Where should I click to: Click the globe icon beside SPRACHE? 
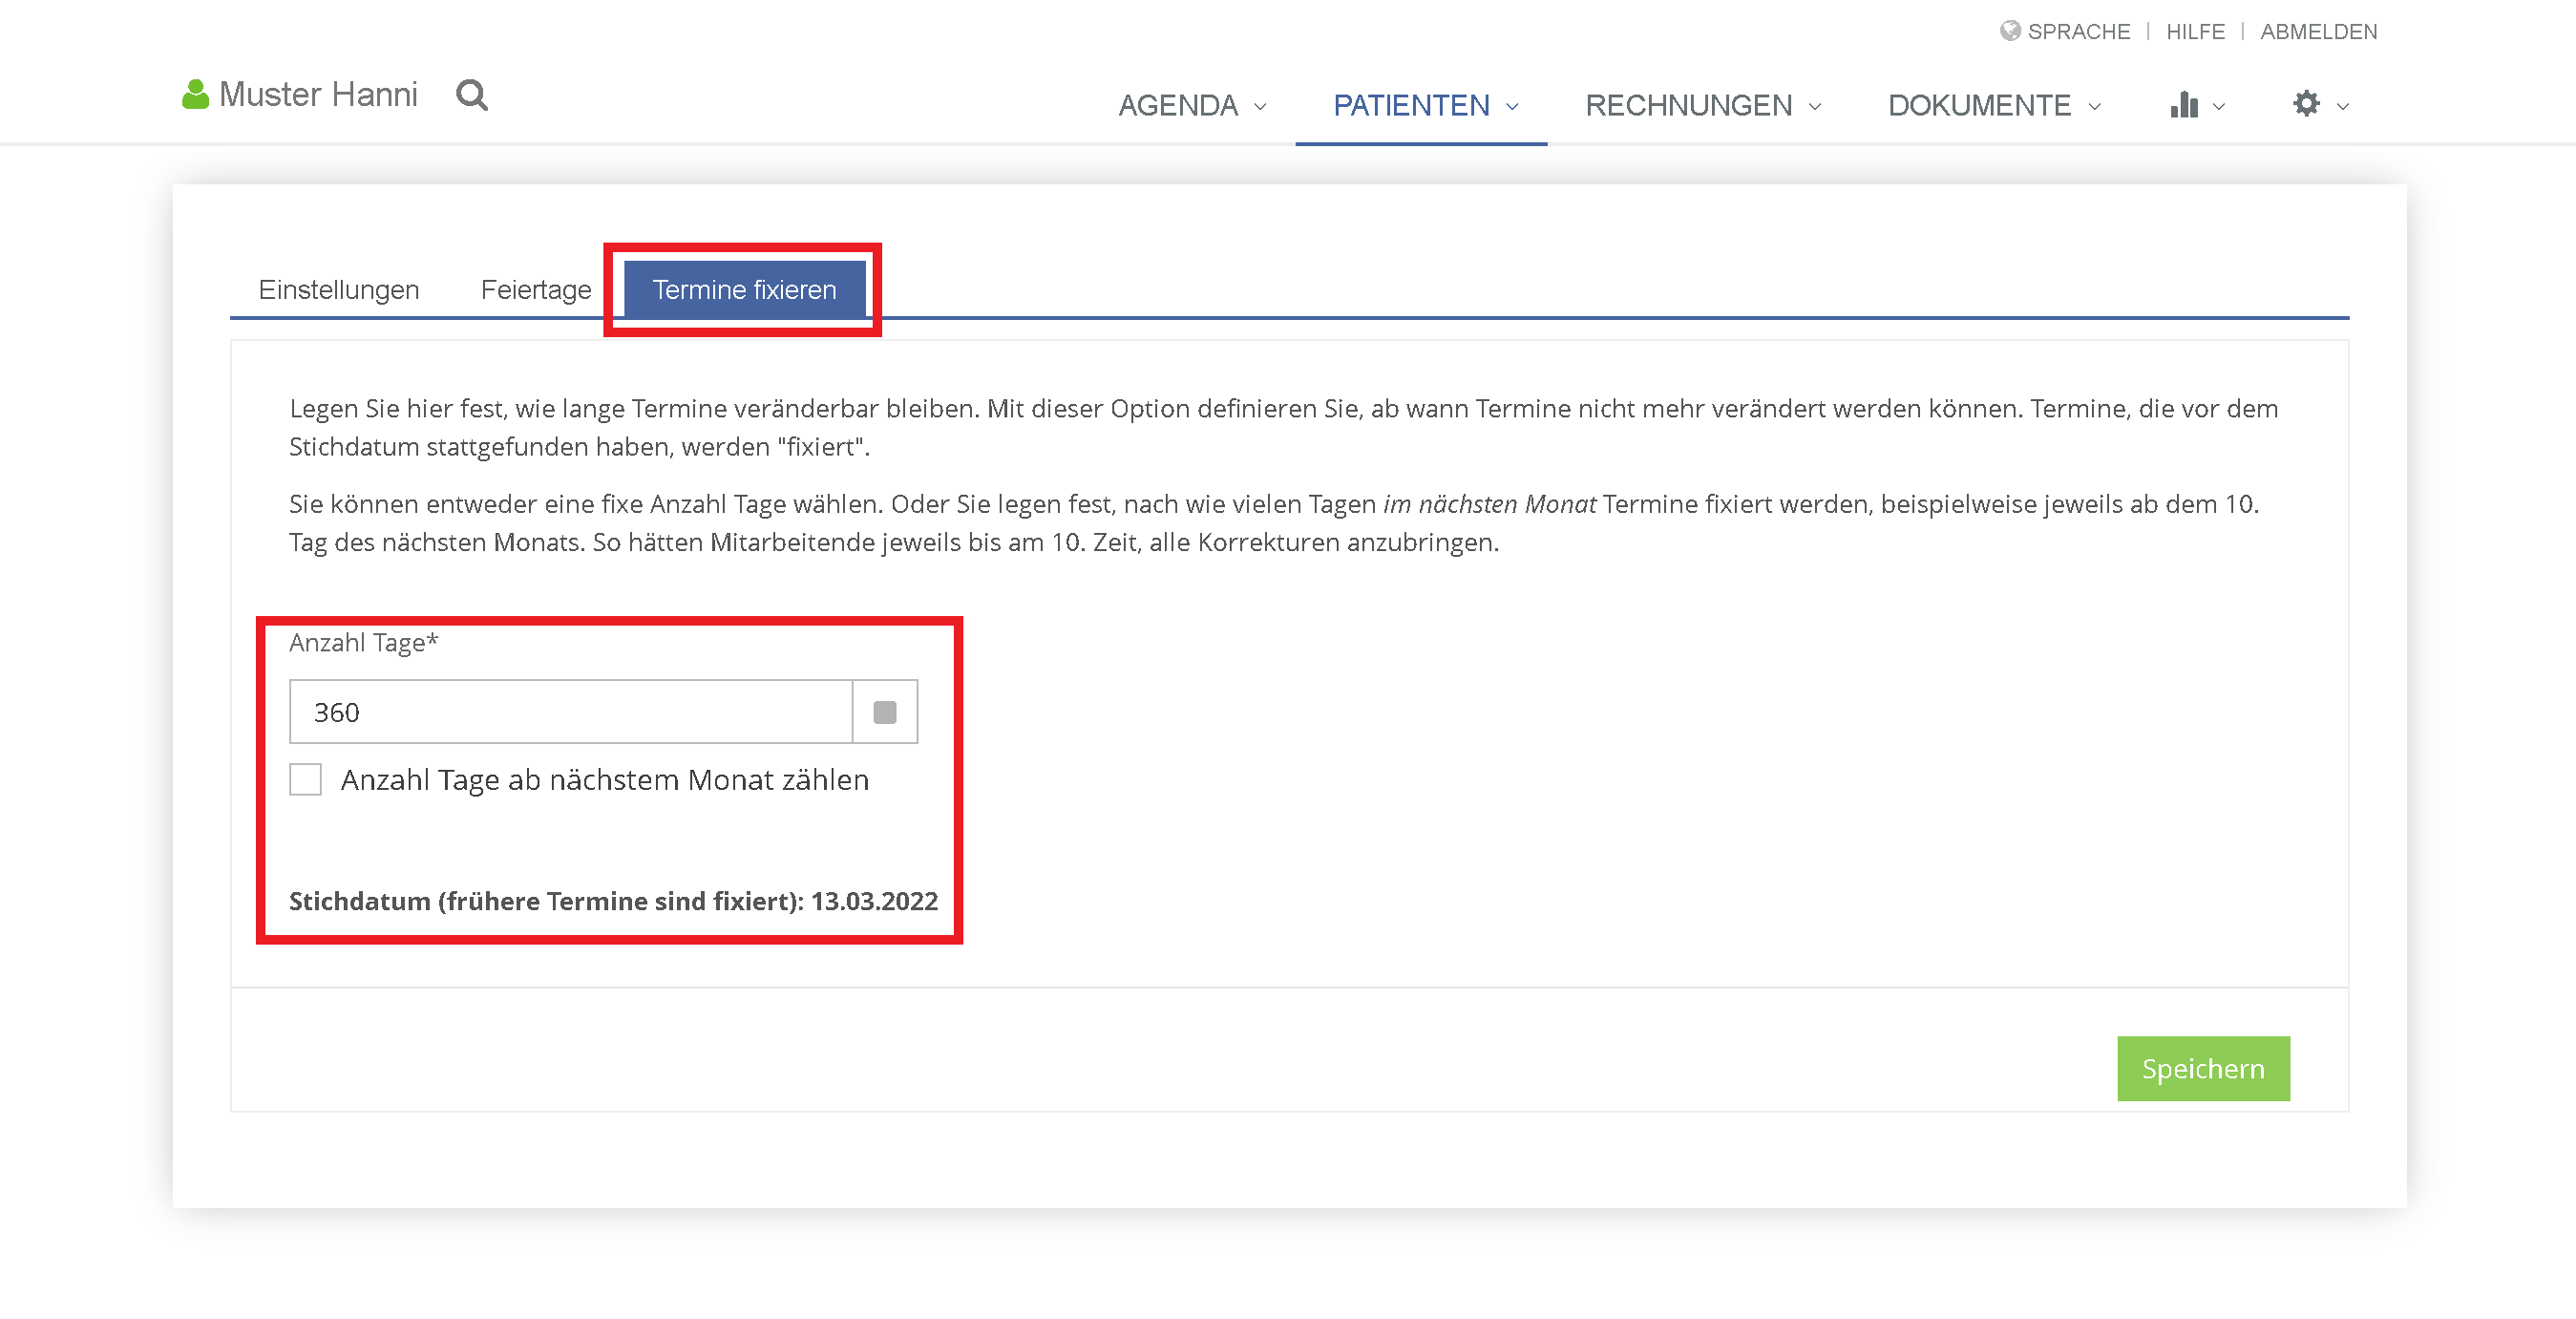2010,31
